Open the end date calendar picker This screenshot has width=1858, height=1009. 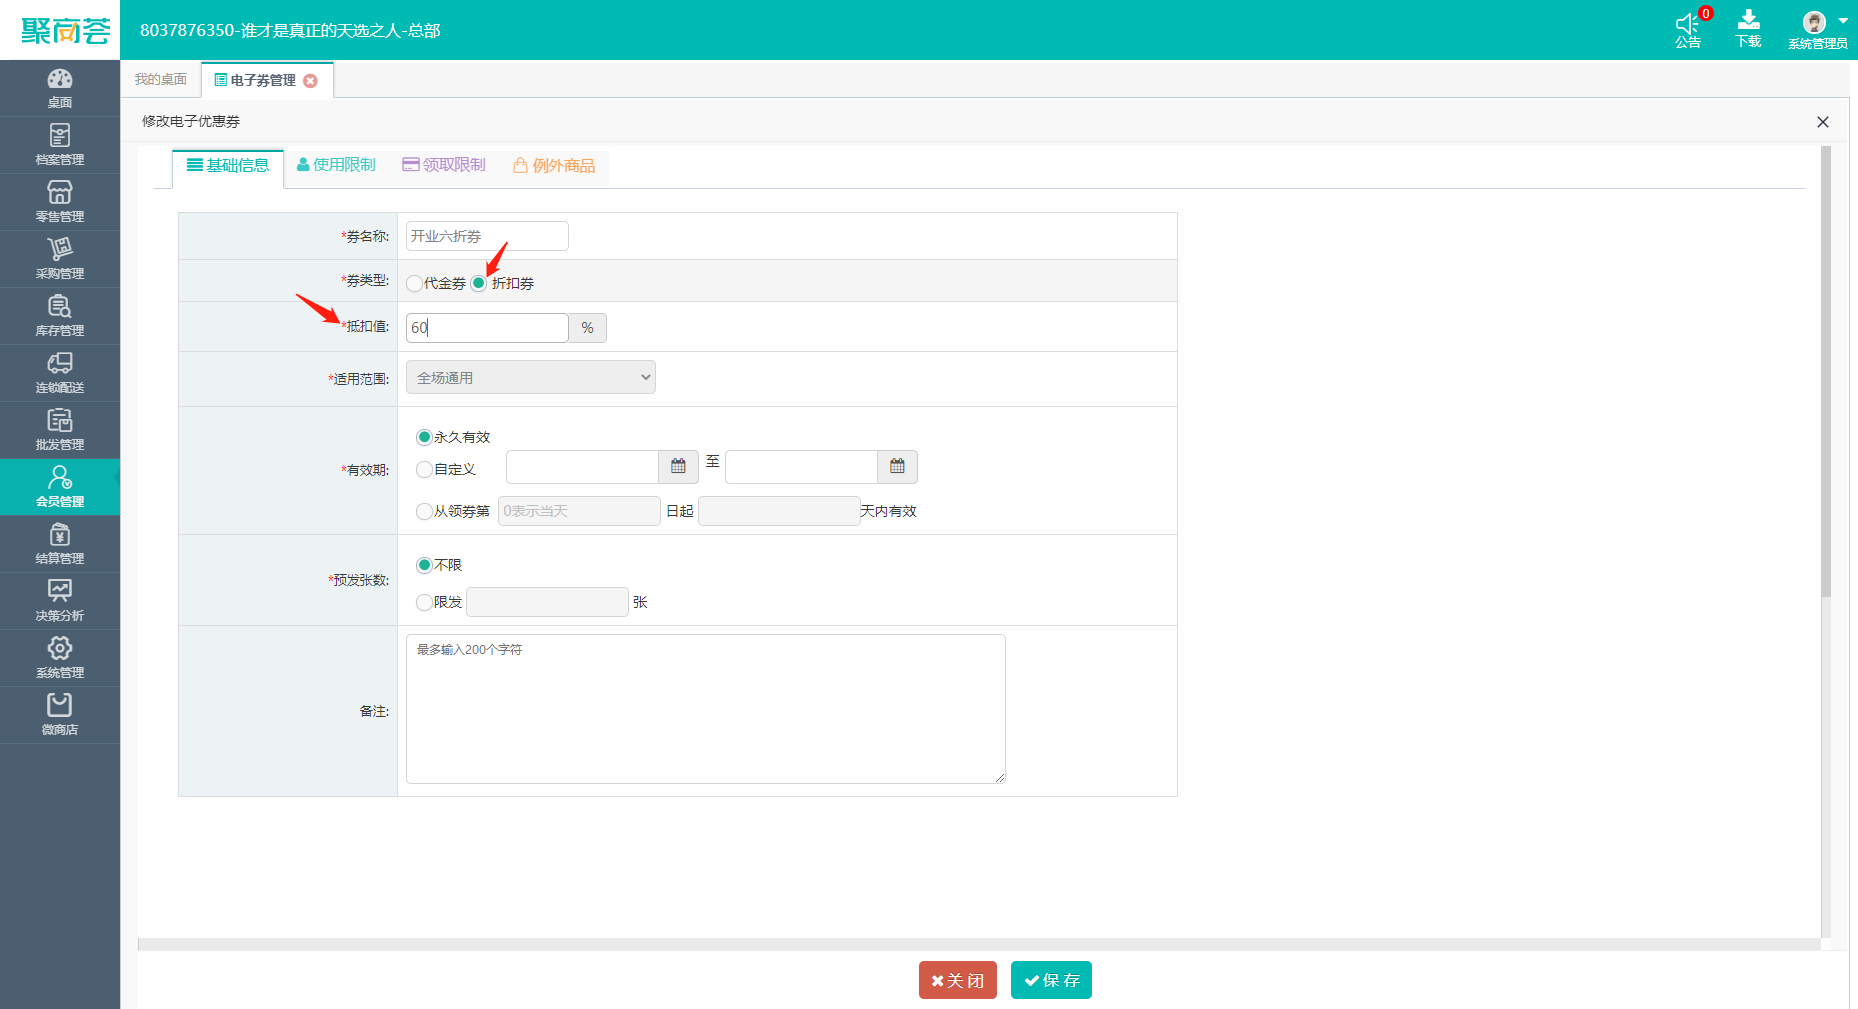coord(897,467)
